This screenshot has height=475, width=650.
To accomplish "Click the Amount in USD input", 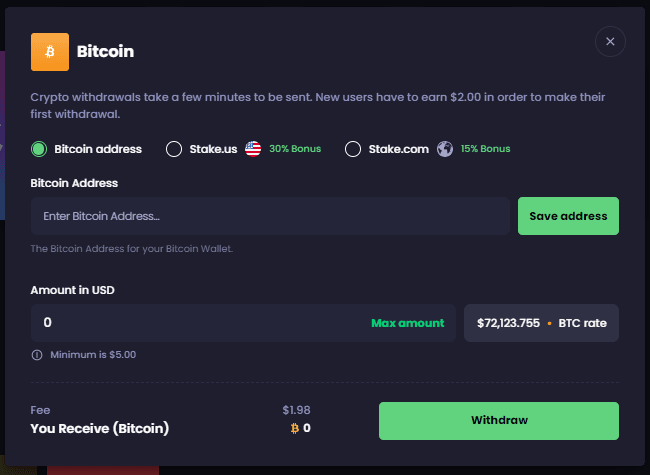I will [x=190, y=323].
